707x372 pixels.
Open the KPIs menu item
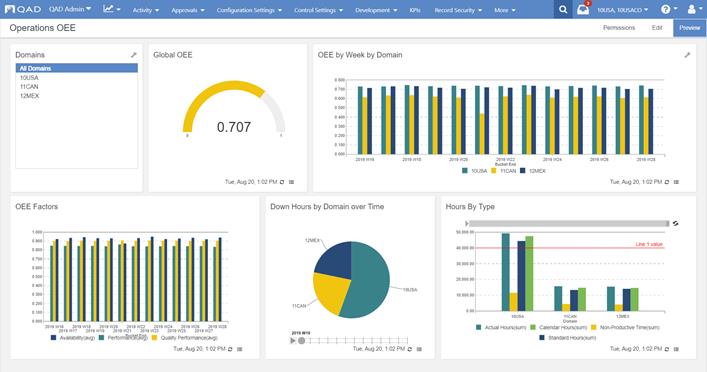pos(415,10)
